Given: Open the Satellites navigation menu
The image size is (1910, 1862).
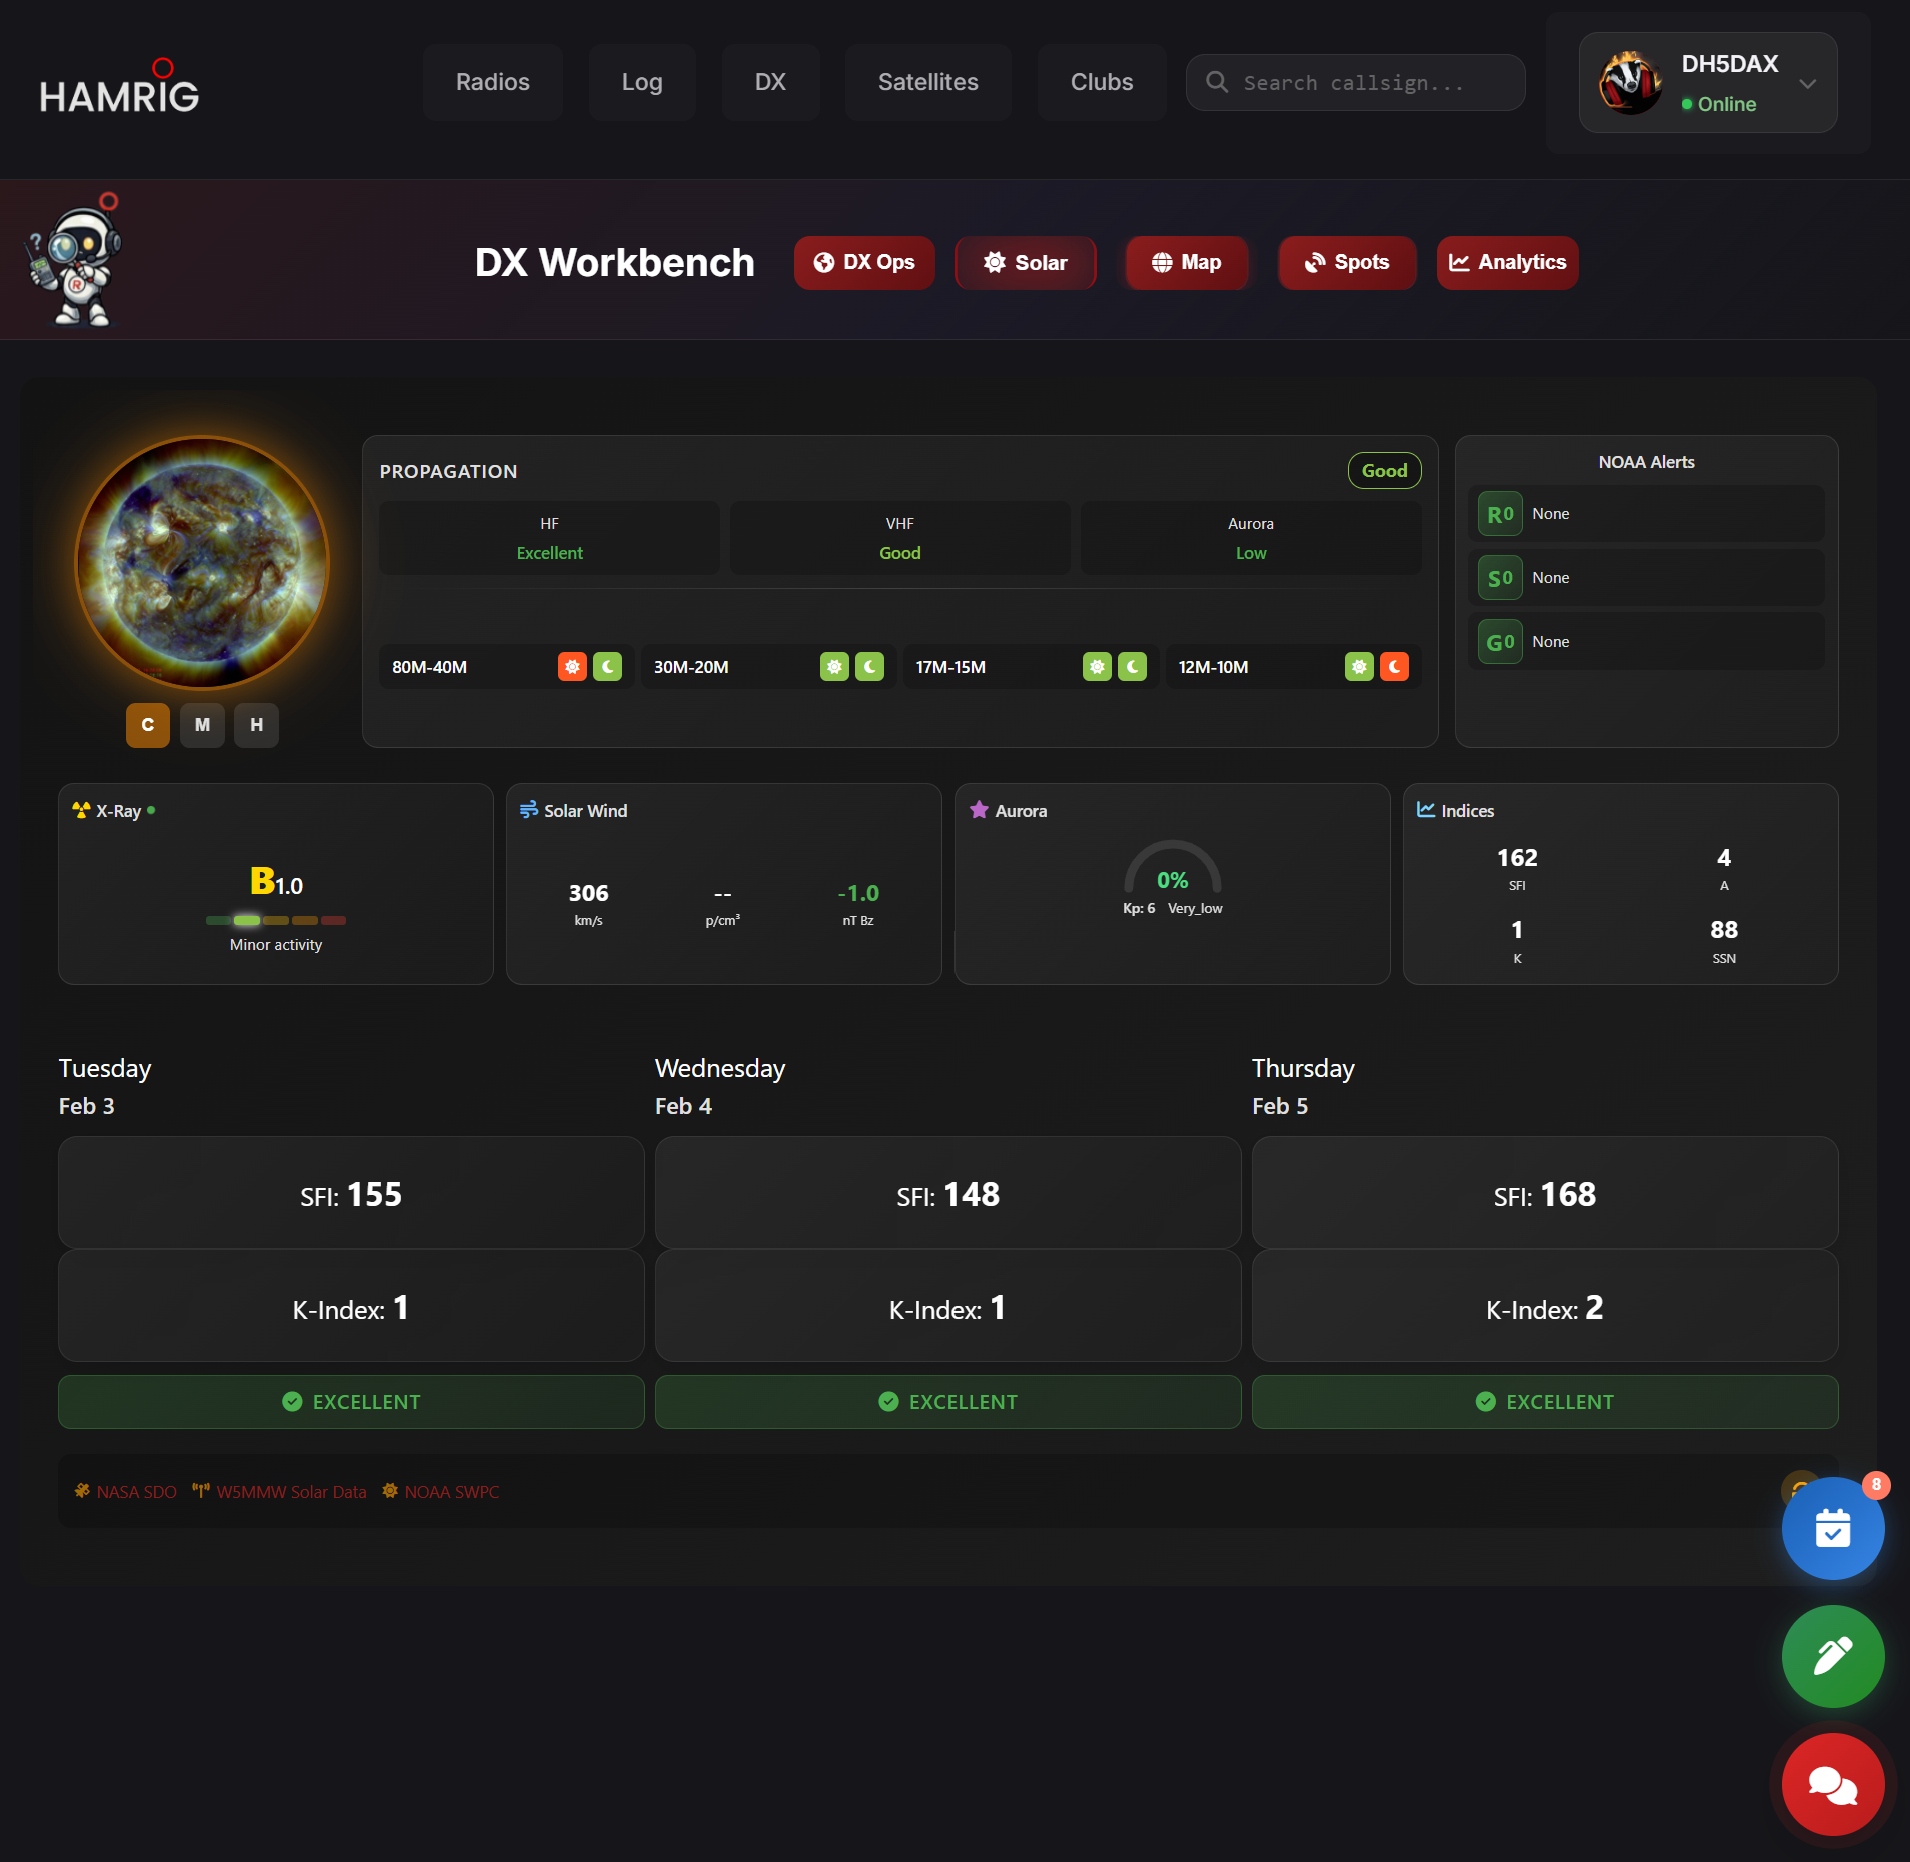Looking at the screenshot, I should 927,82.
